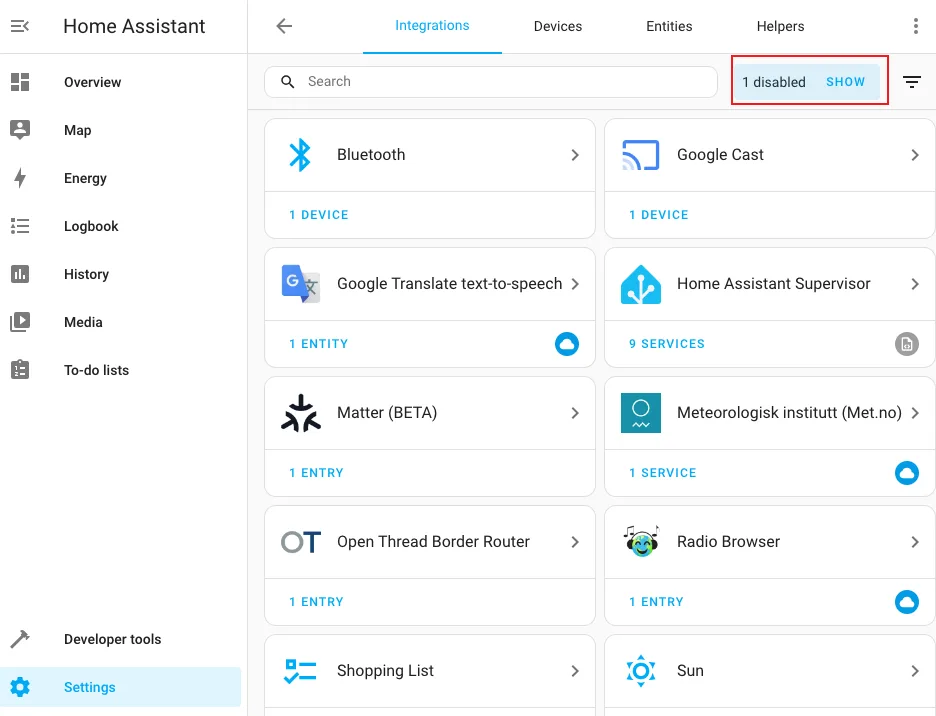
Task: Click the Google Cast logo
Action: (x=641, y=155)
